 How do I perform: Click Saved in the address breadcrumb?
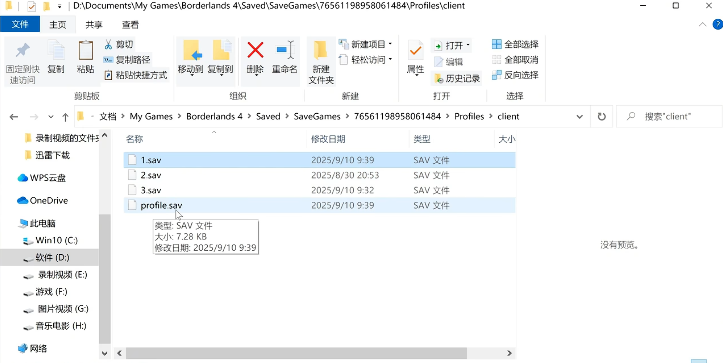pos(268,117)
